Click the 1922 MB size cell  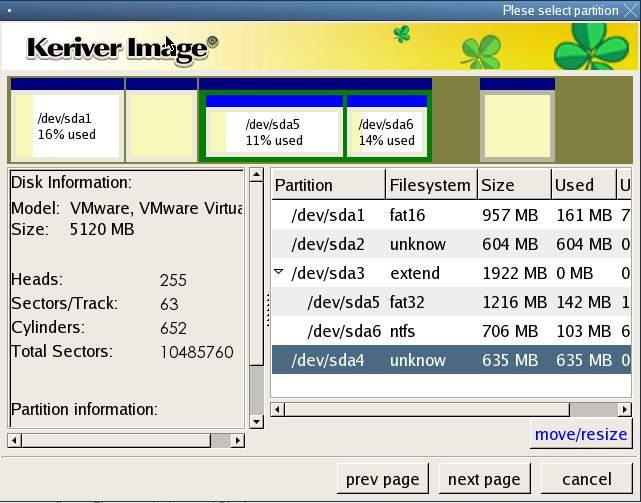514,273
